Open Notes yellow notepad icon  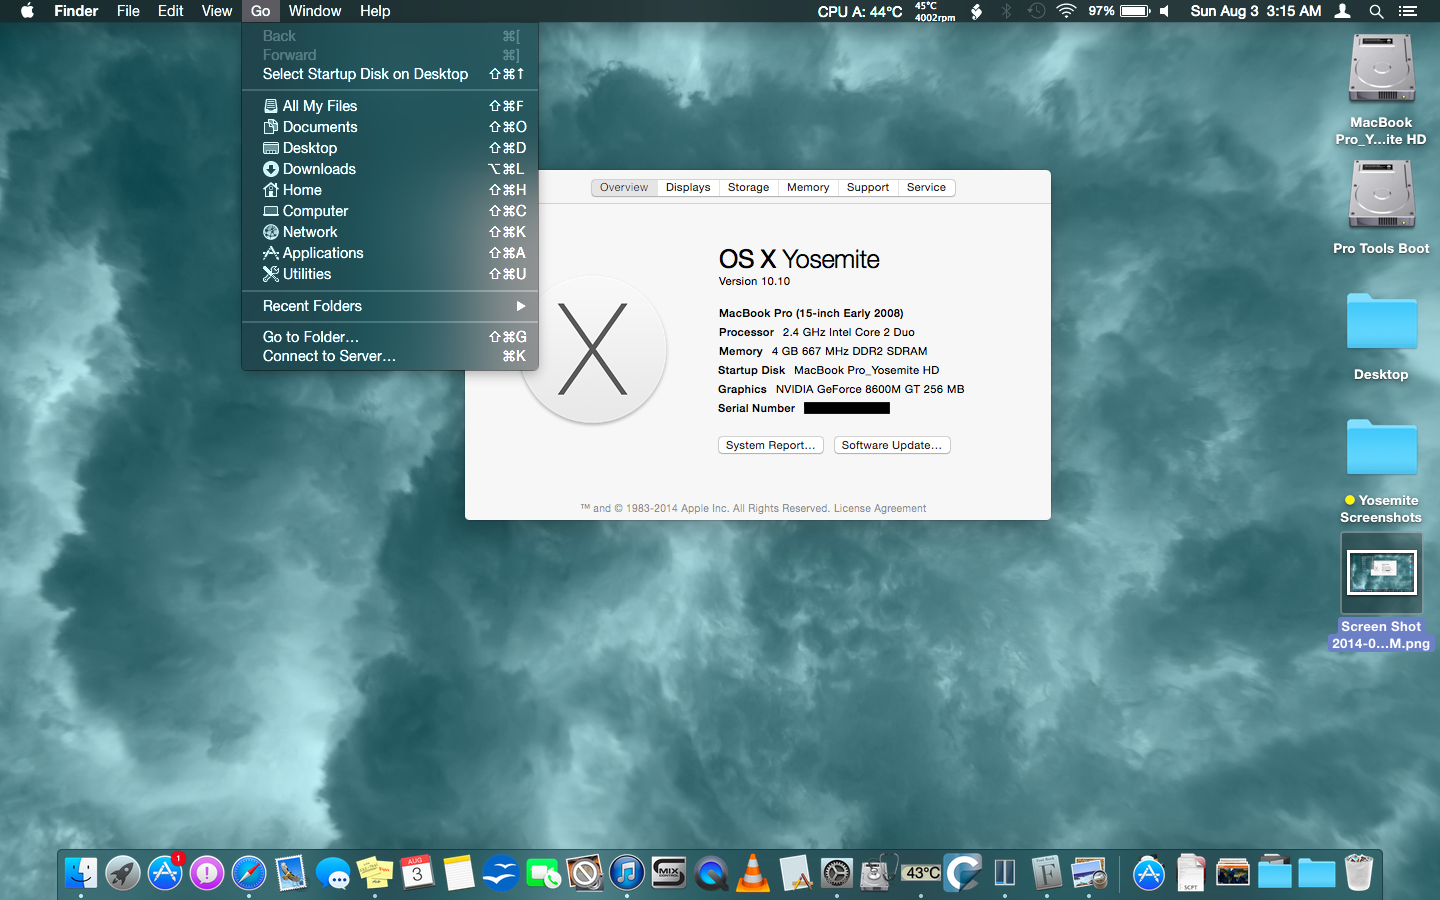[x=459, y=873]
